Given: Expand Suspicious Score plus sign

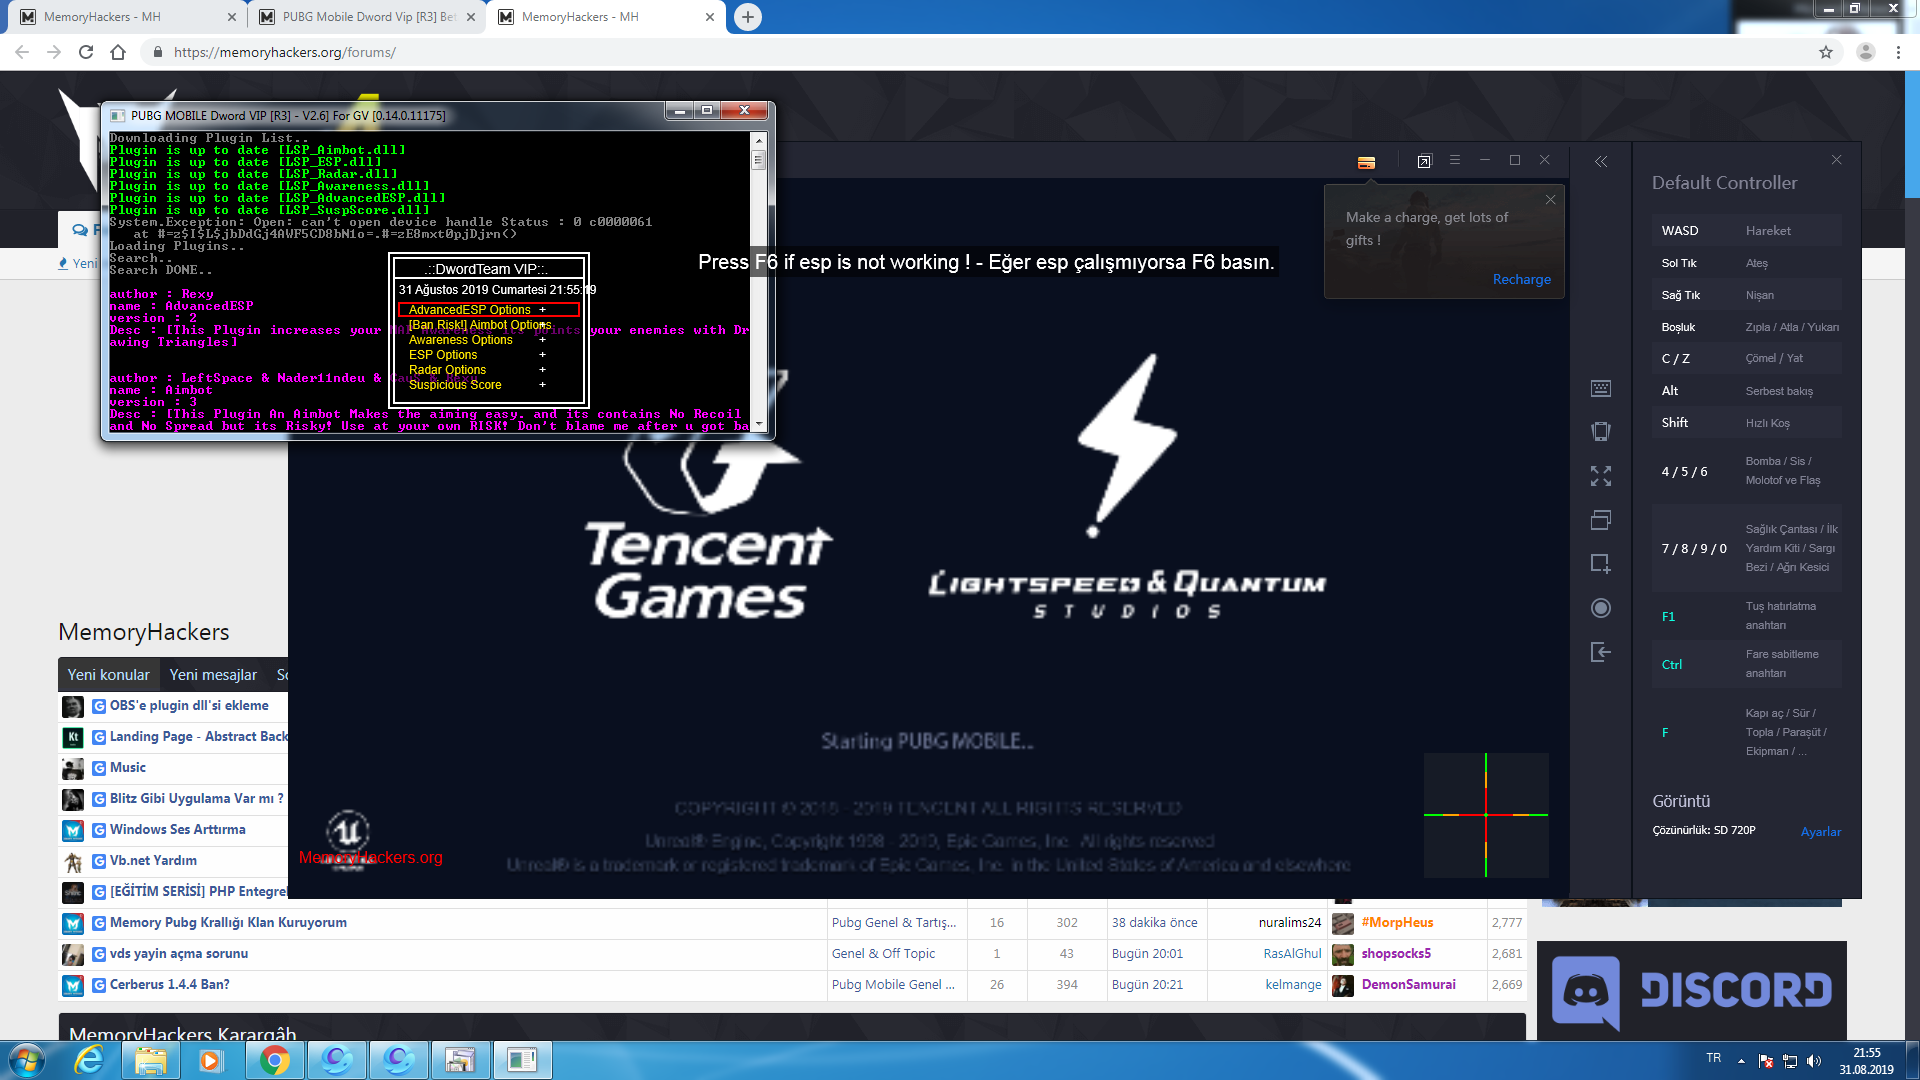Looking at the screenshot, I should tap(543, 385).
